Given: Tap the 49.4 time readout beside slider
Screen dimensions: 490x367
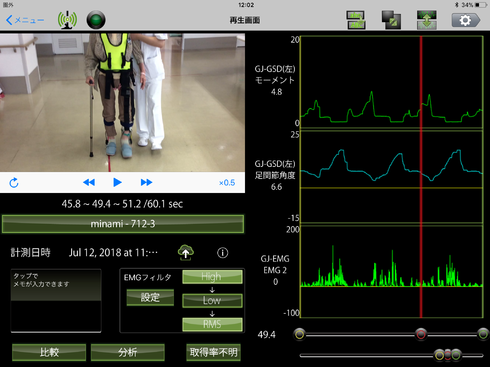Looking at the screenshot, I should [267, 335].
